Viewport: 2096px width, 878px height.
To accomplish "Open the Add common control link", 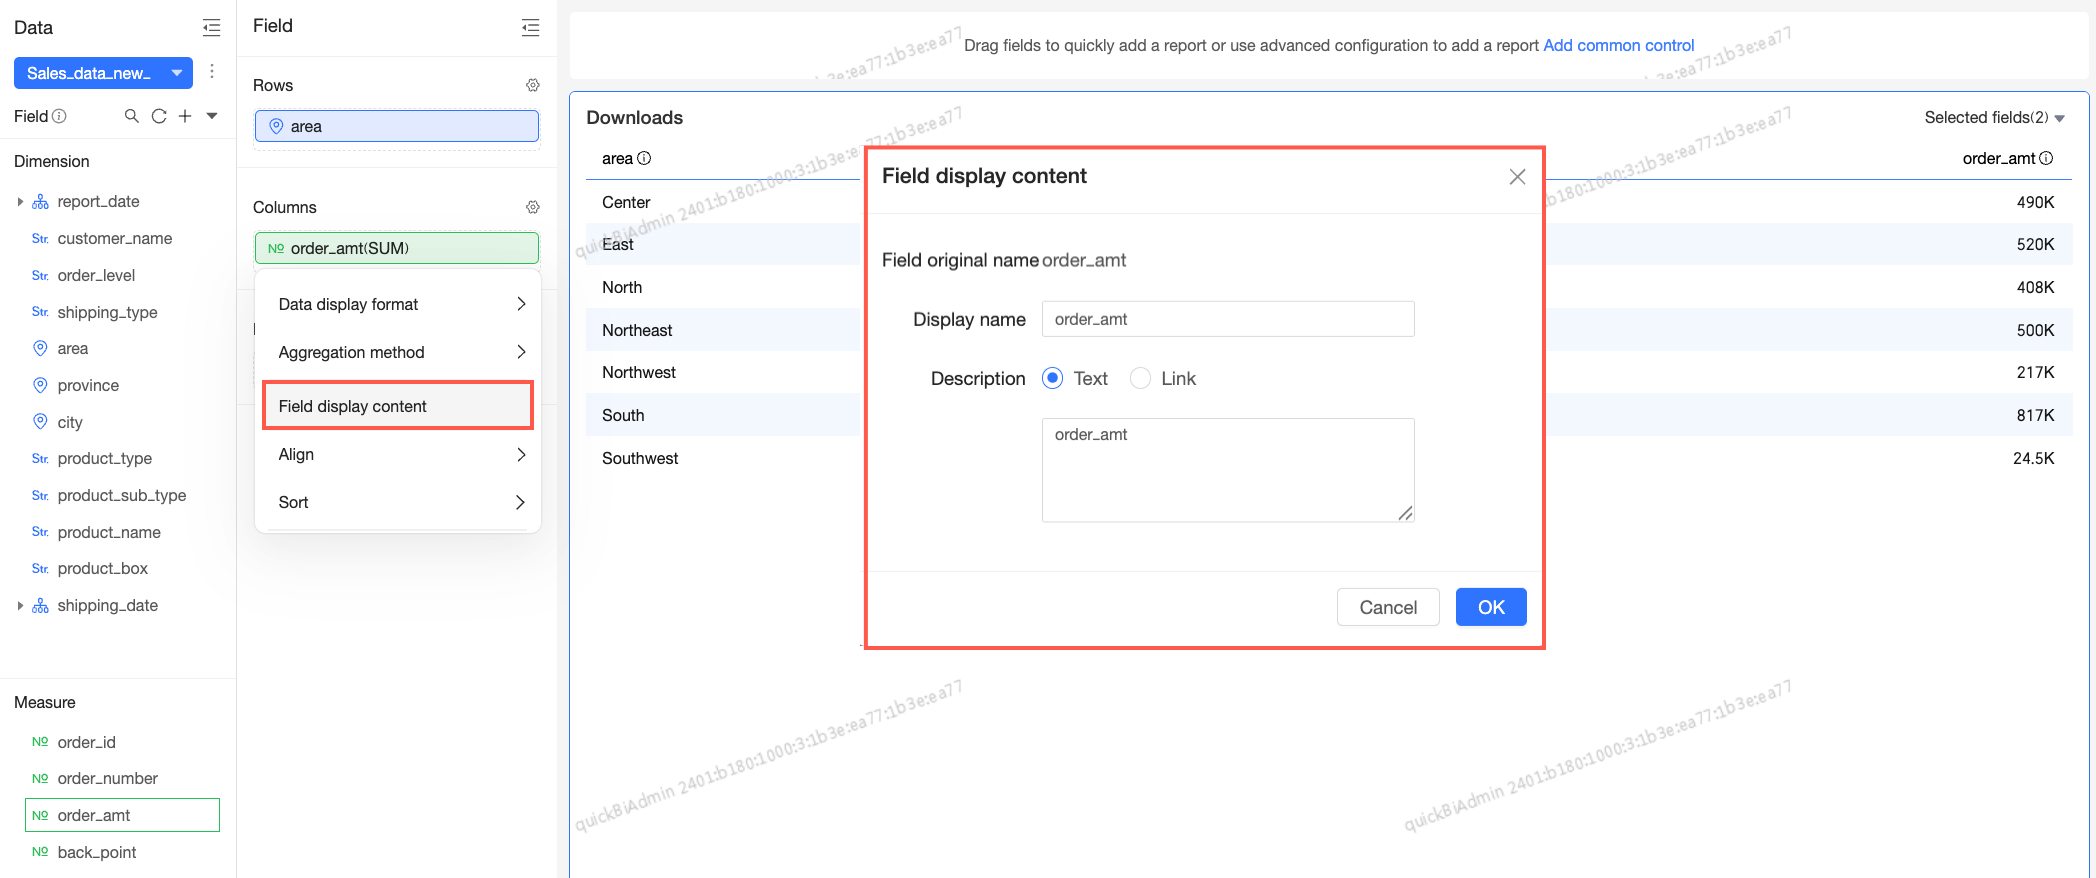I will pyautogui.click(x=1619, y=45).
